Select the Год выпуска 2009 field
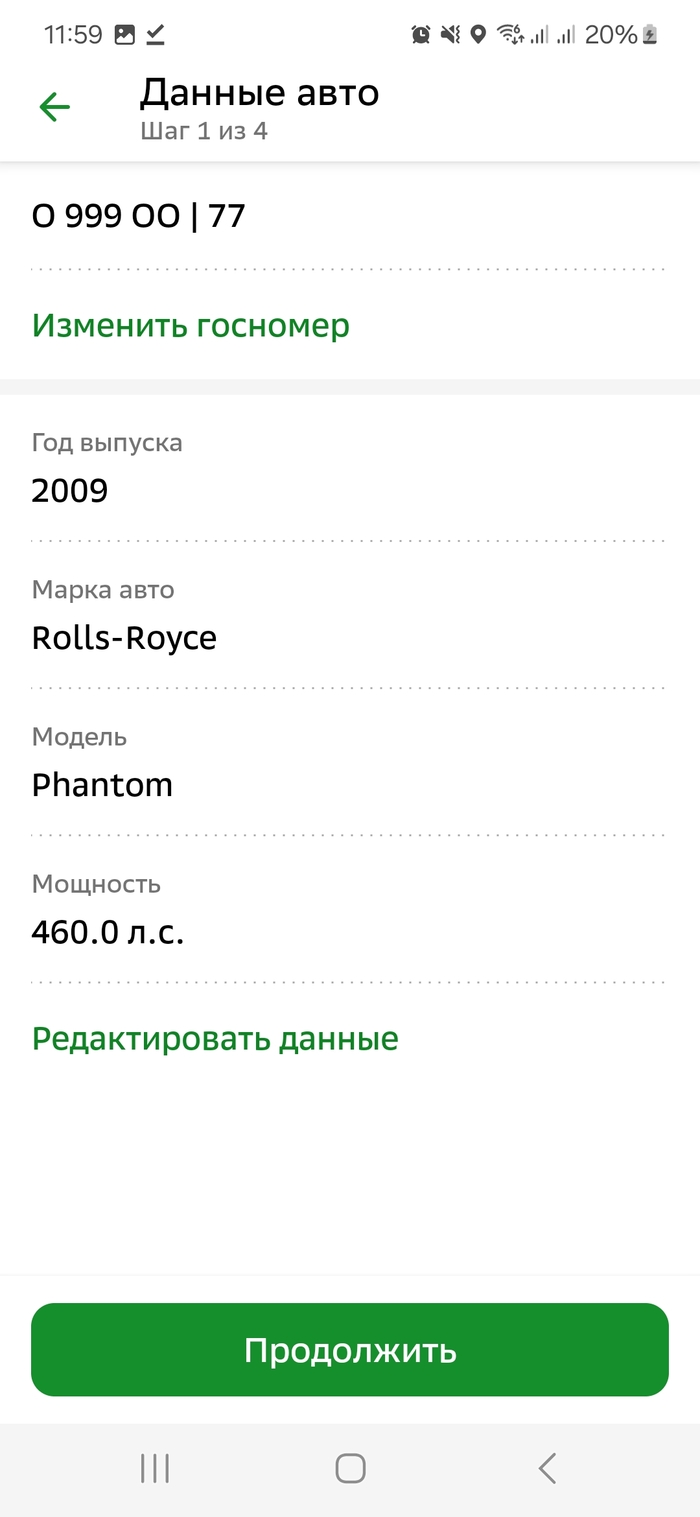 pos(350,470)
